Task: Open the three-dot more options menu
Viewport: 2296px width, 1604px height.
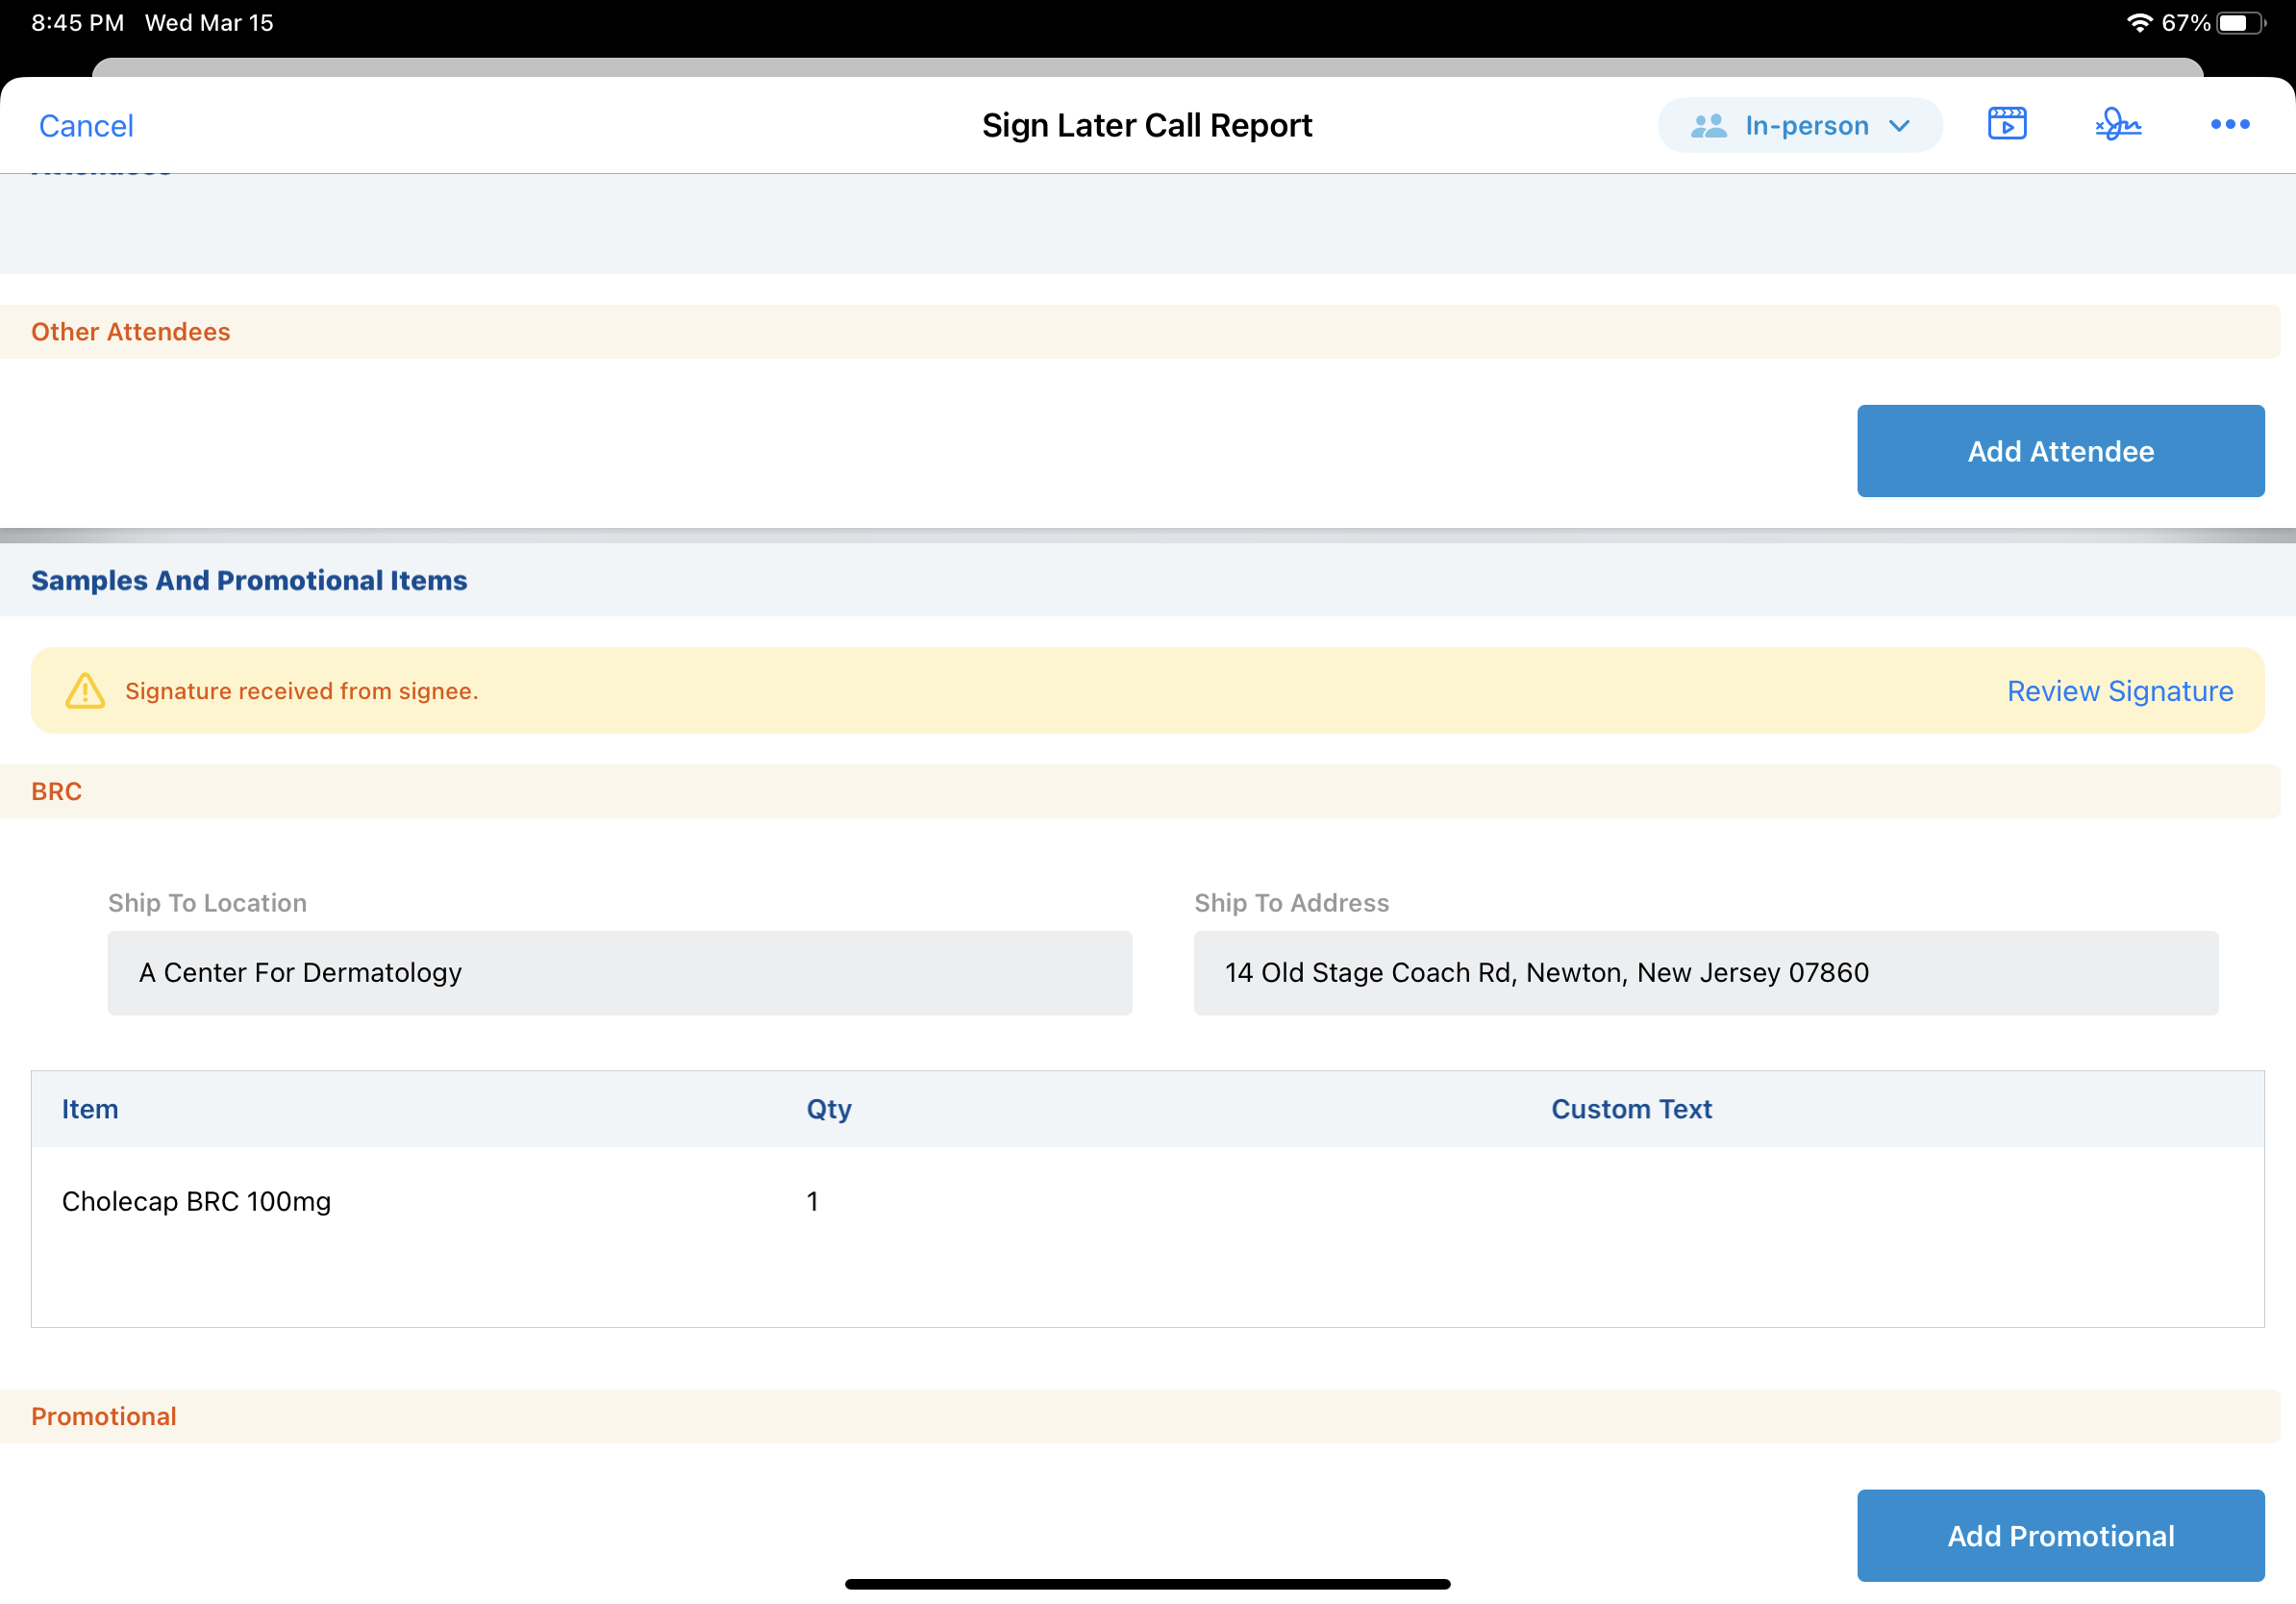Action: 2229,124
